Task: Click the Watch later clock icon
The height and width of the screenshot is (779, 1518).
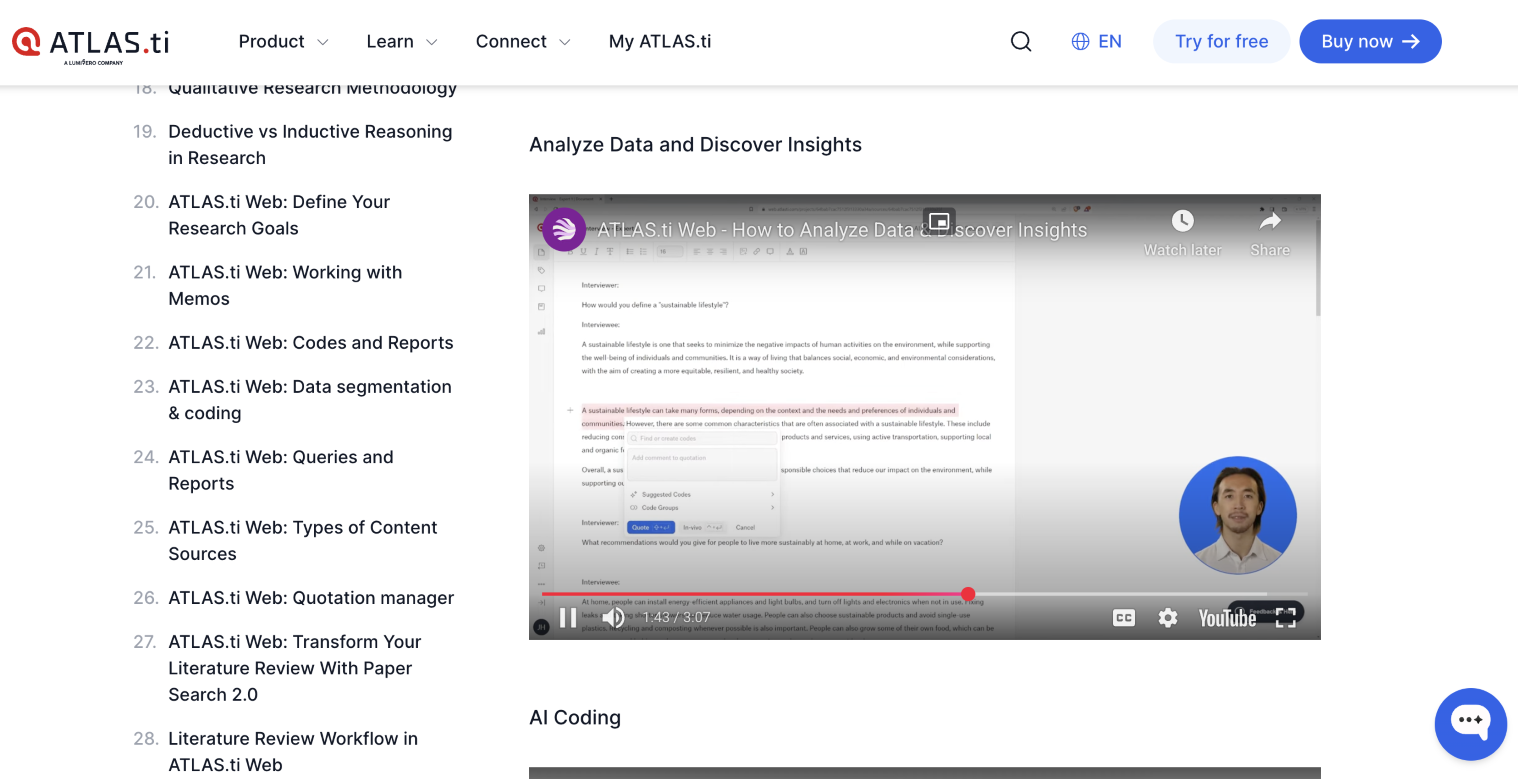Action: pyautogui.click(x=1183, y=221)
